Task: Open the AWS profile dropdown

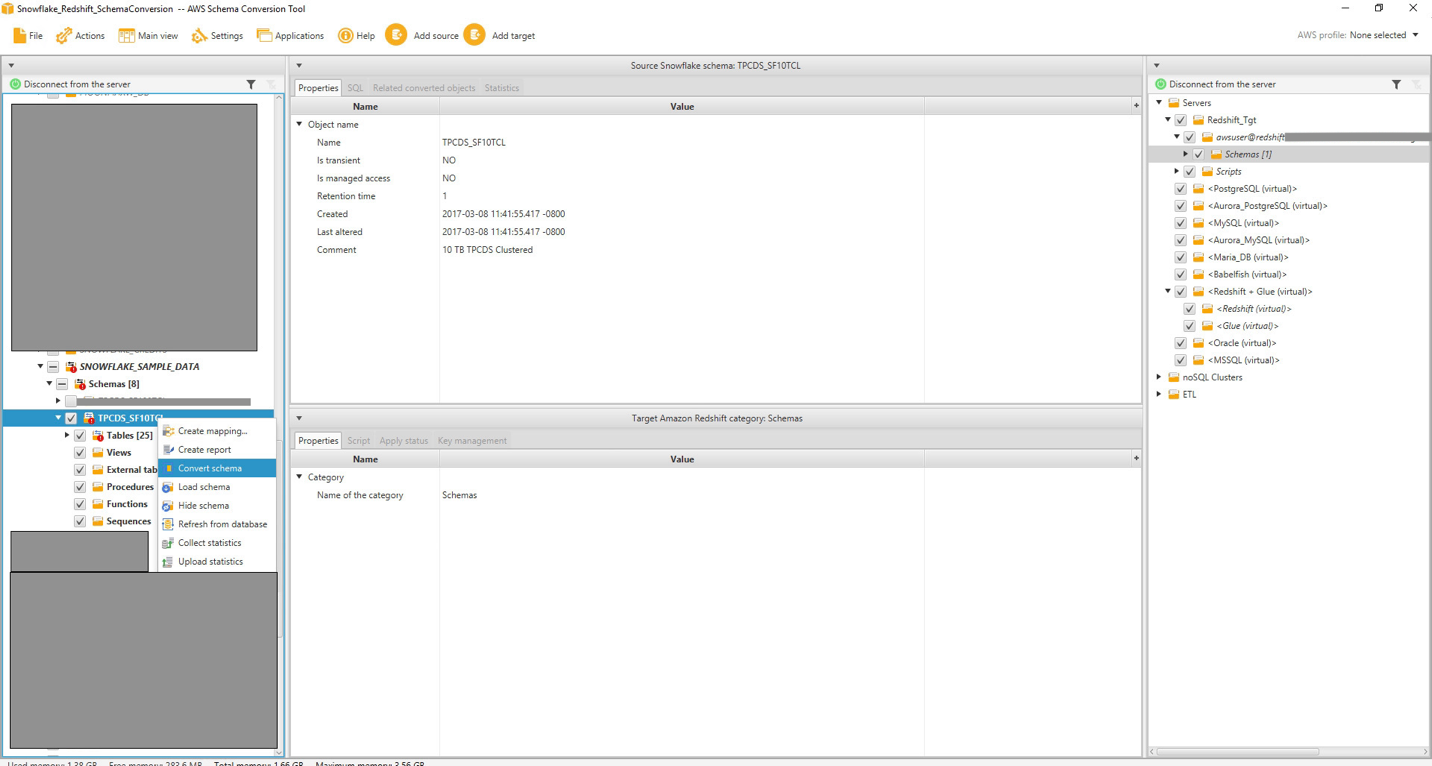Action: (1384, 35)
